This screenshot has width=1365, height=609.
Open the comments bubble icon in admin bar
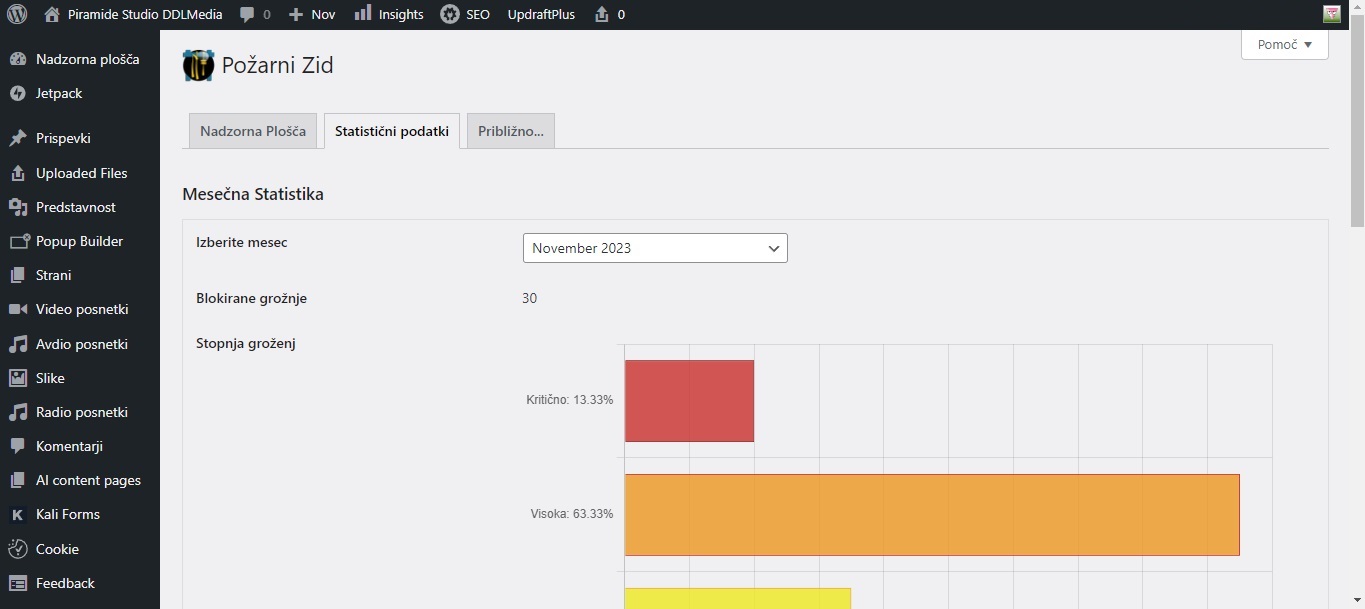pyautogui.click(x=248, y=15)
